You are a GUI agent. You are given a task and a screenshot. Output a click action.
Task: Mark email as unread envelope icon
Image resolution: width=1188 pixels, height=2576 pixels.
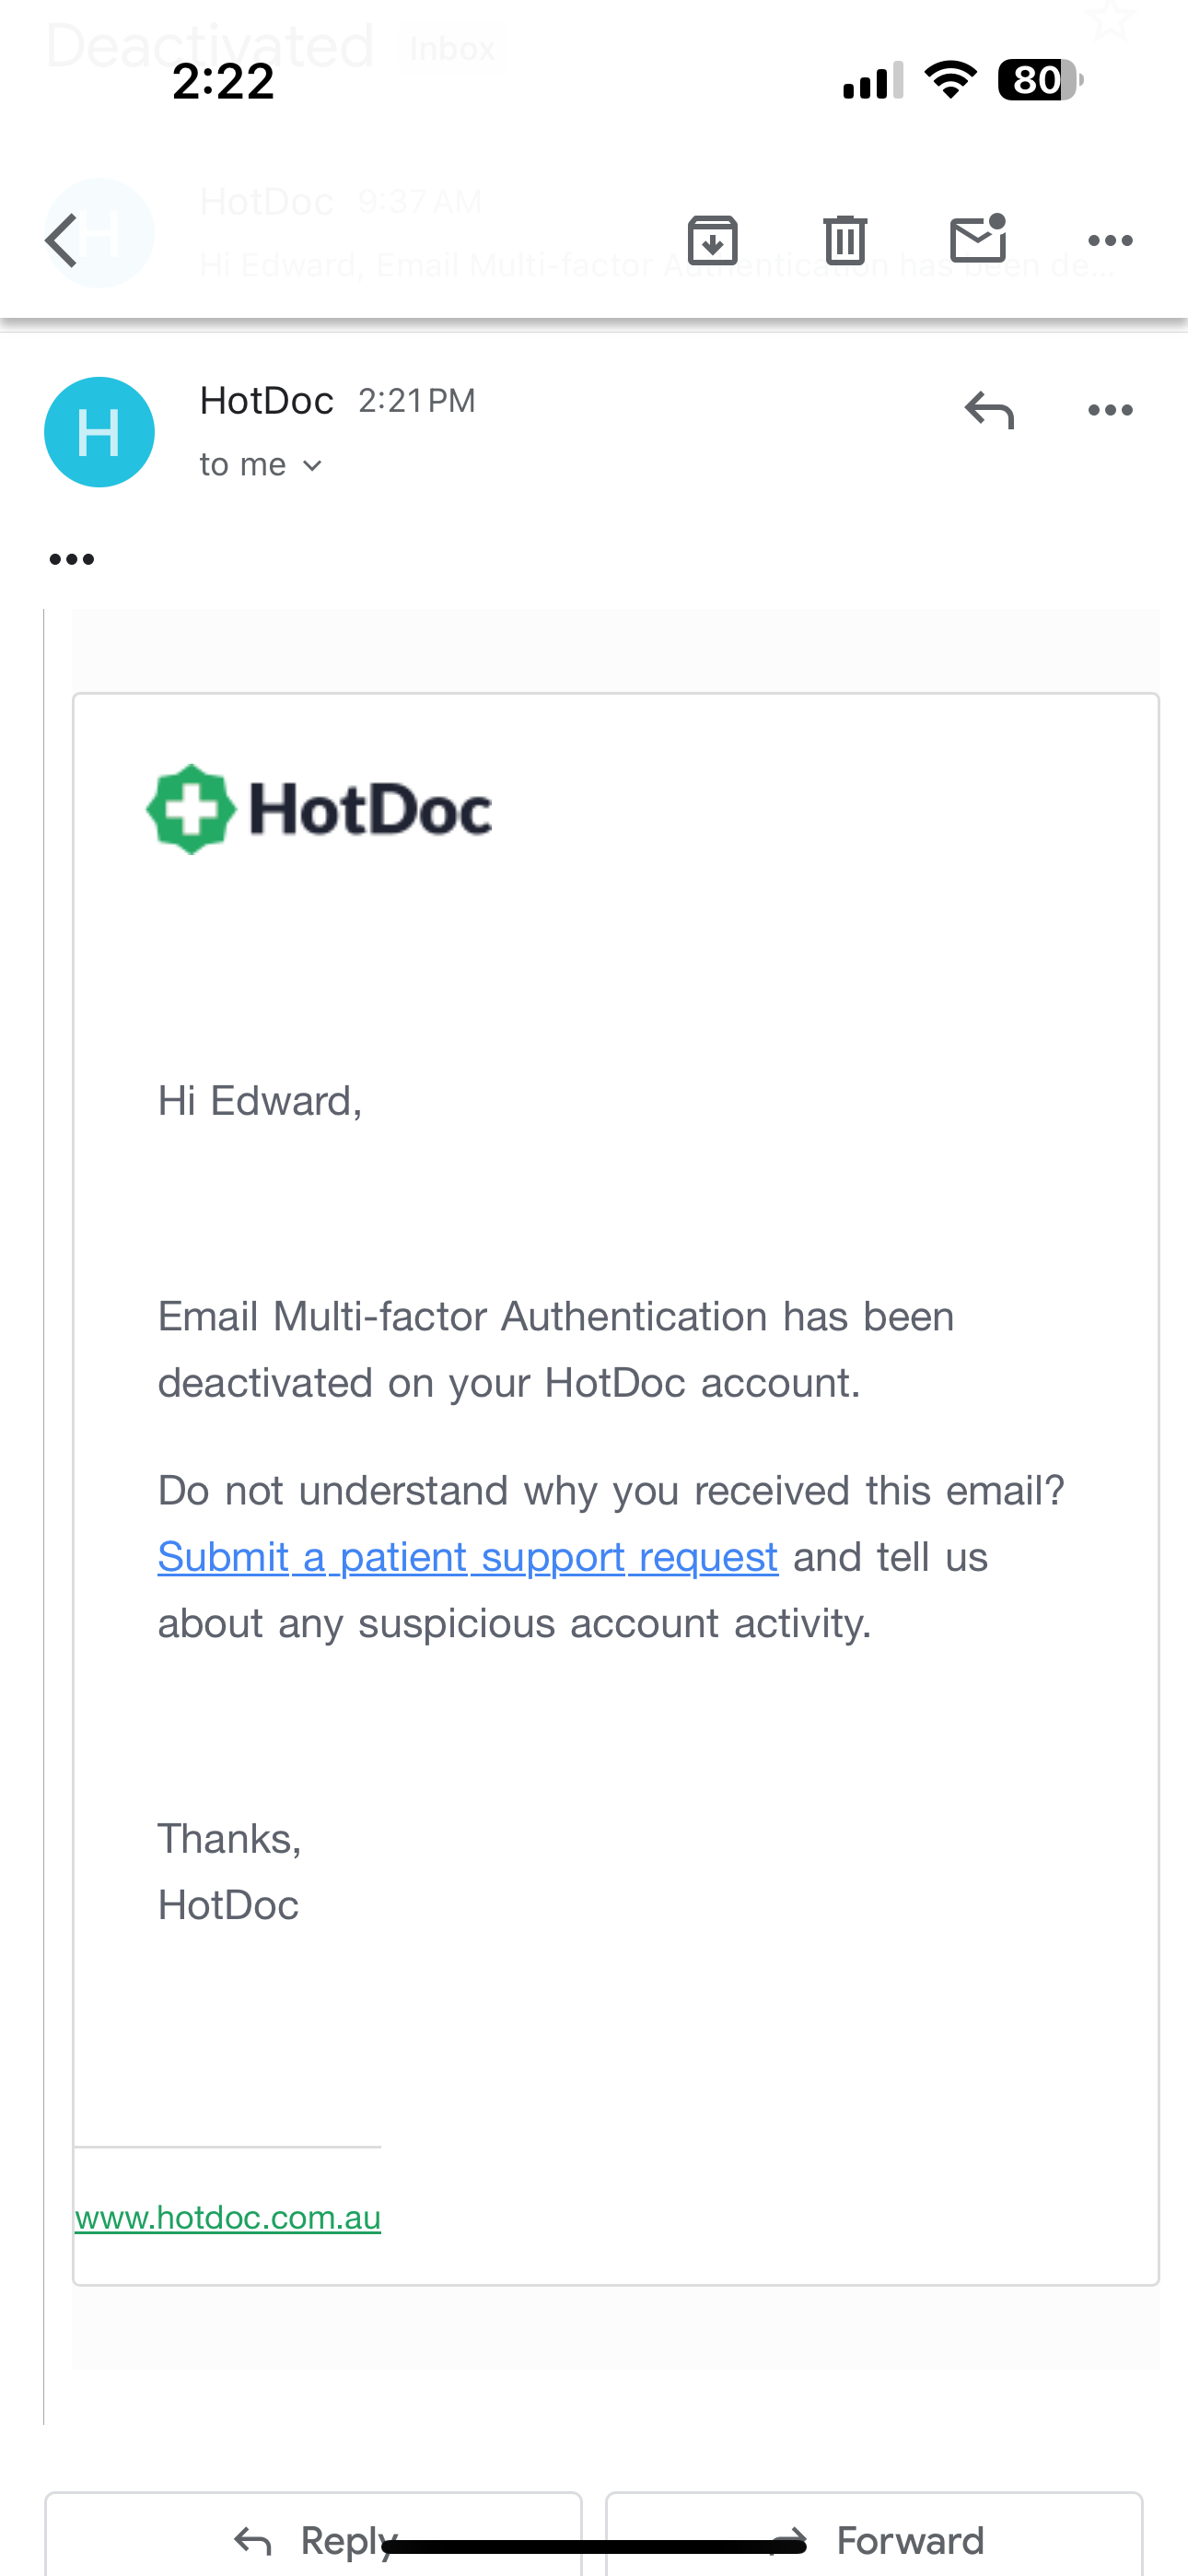pos(978,238)
